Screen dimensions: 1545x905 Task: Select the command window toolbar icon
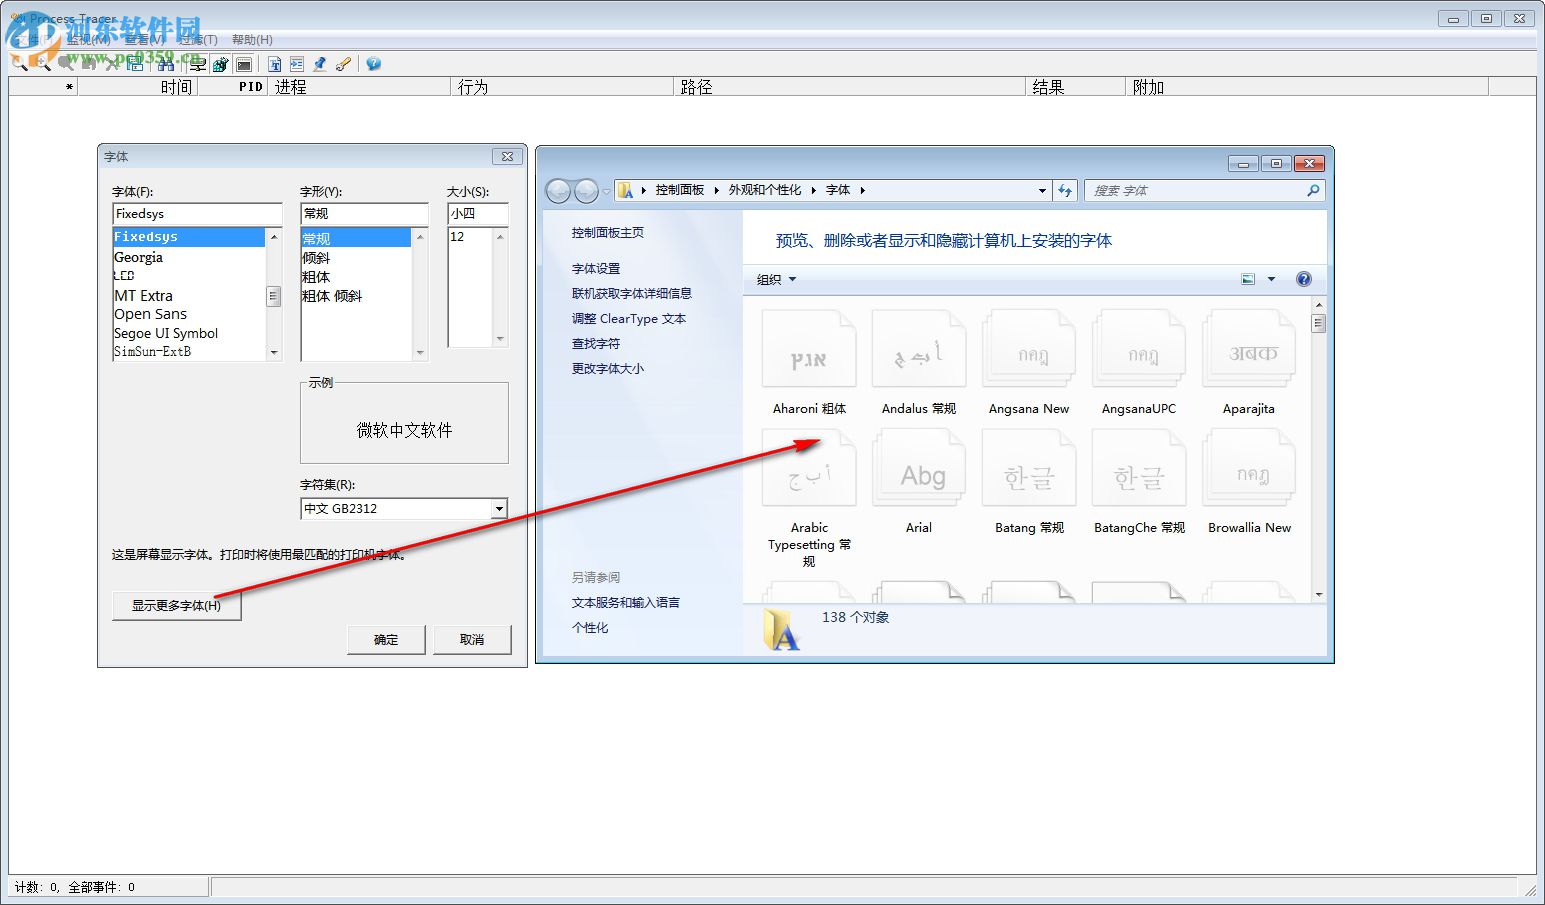[x=242, y=63]
